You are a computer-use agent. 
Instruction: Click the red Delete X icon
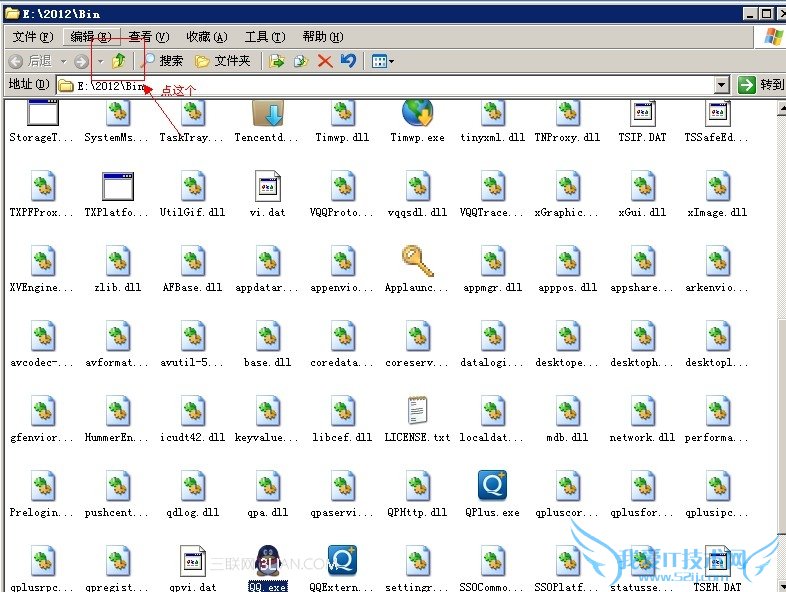(x=324, y=61)
